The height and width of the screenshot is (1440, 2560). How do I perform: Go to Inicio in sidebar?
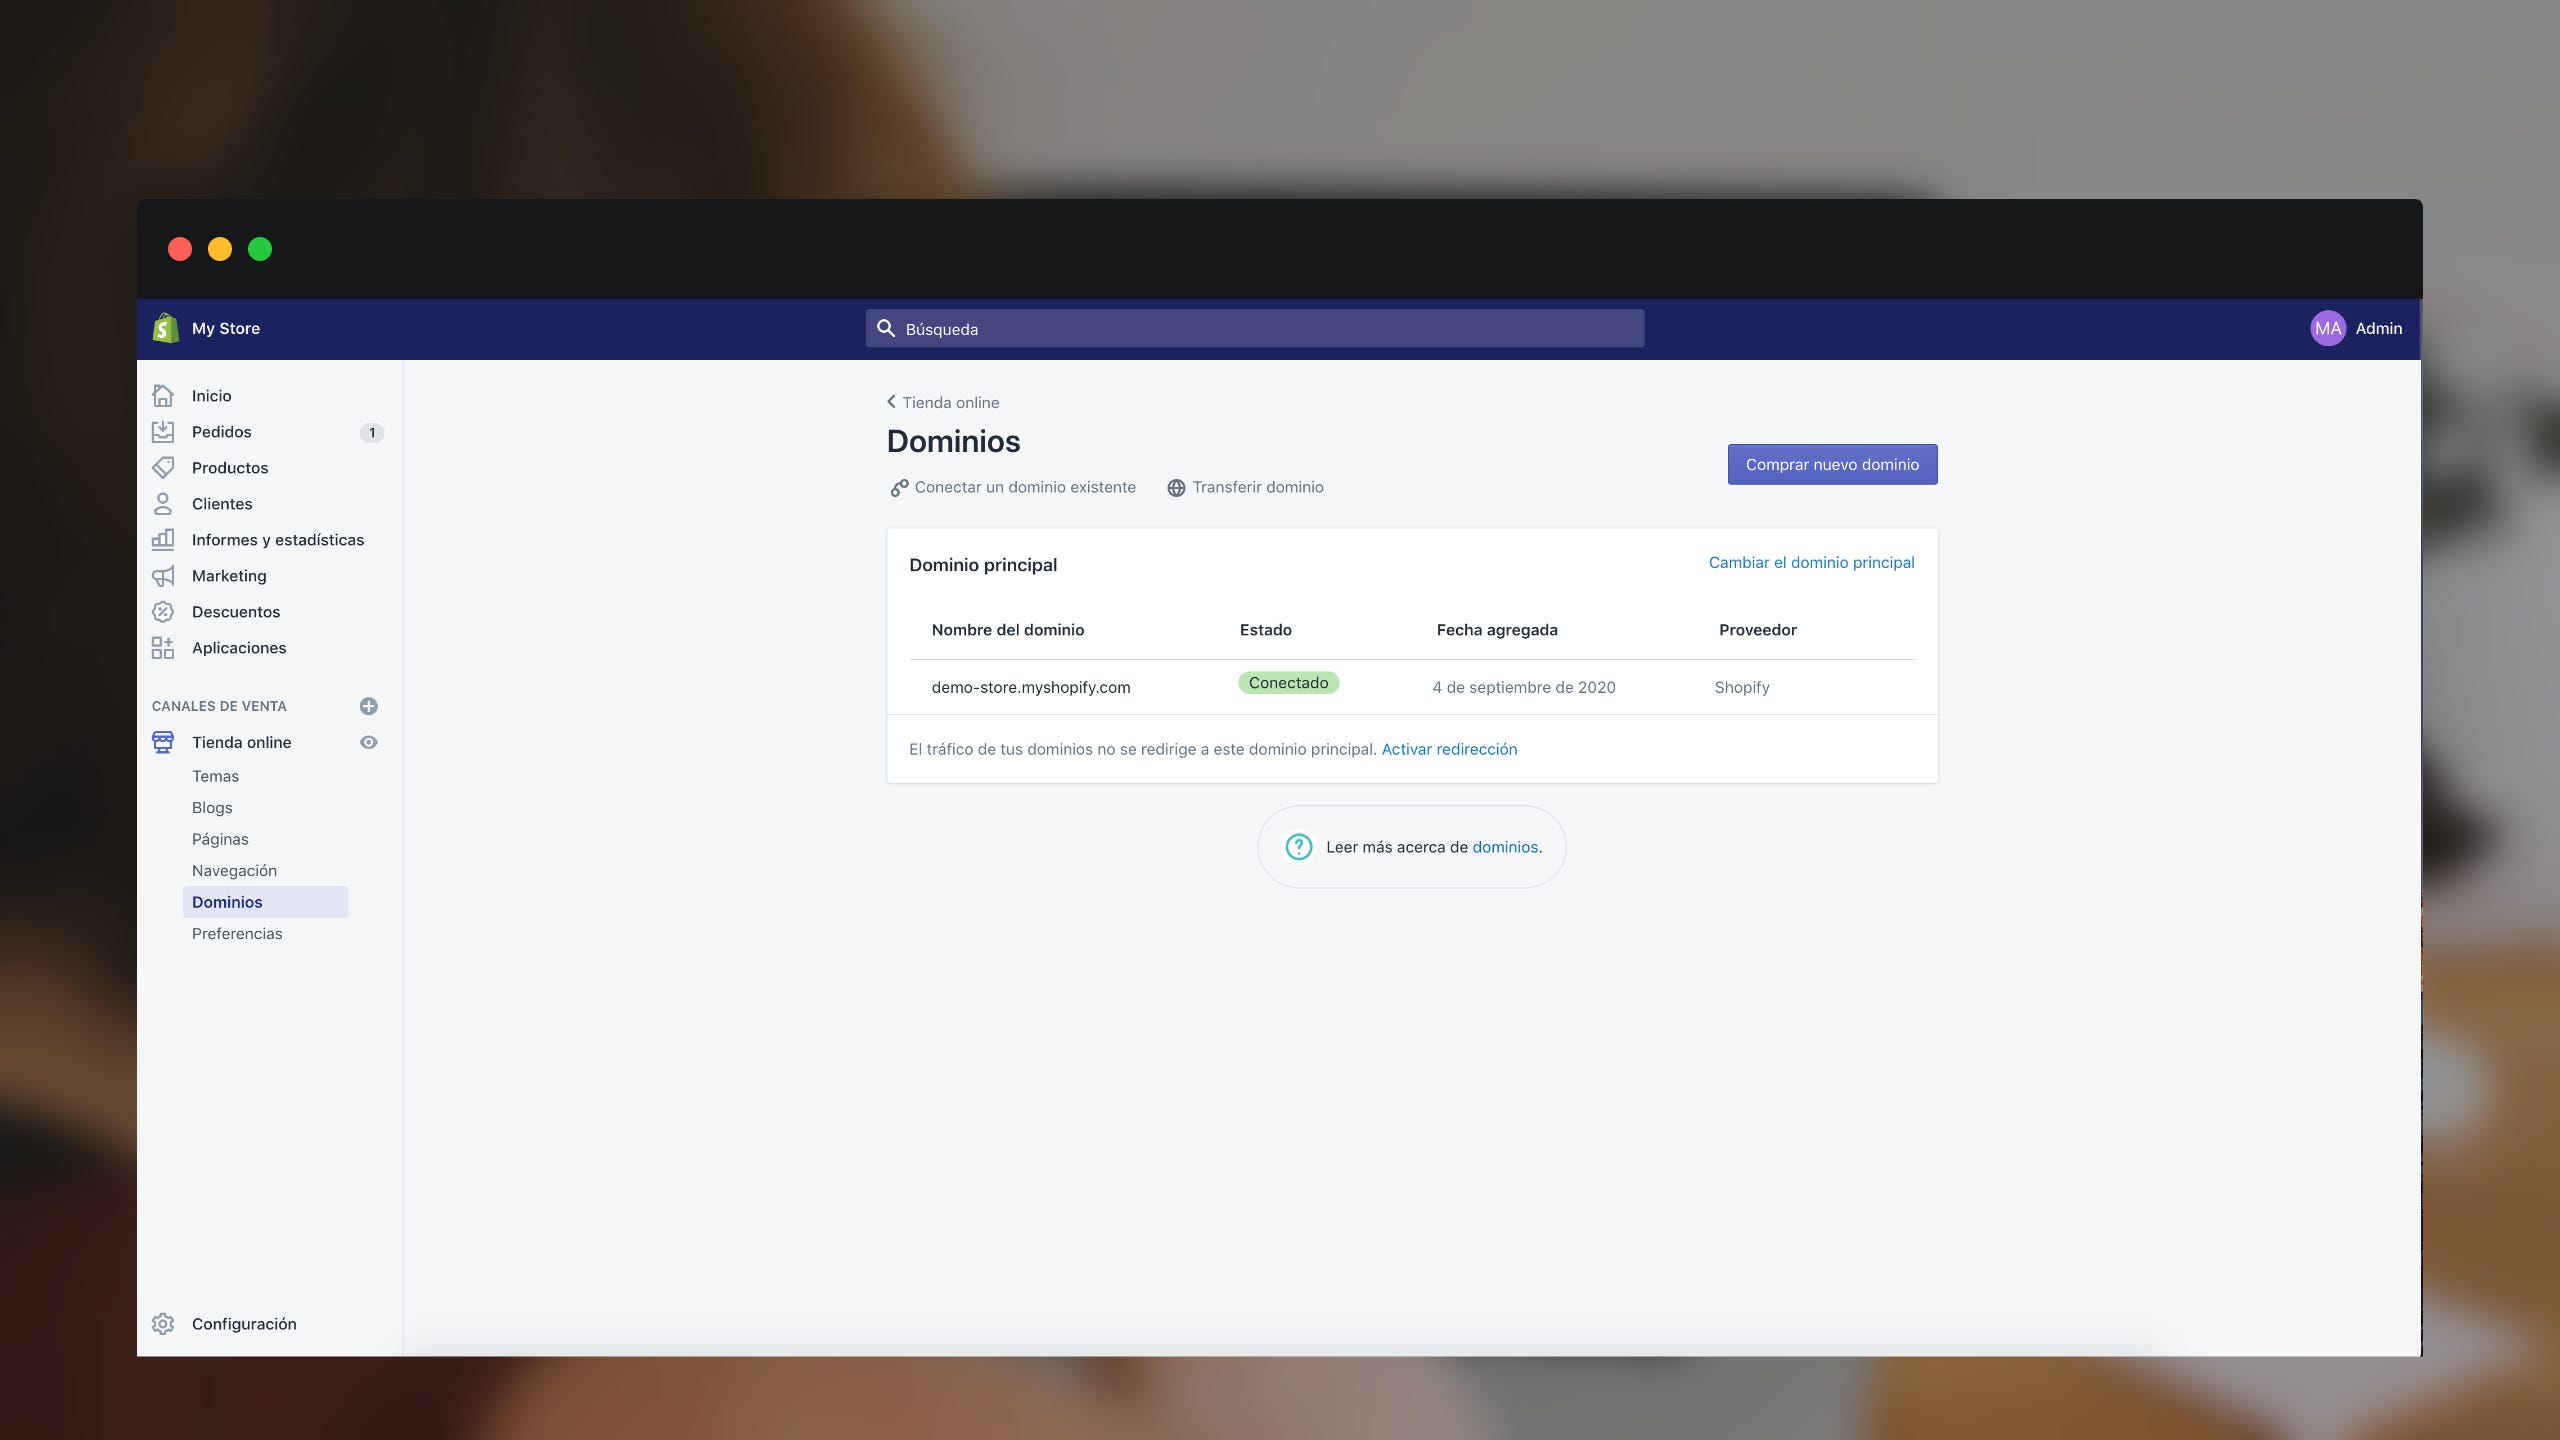pyautogui.click(x=211, y=396)
